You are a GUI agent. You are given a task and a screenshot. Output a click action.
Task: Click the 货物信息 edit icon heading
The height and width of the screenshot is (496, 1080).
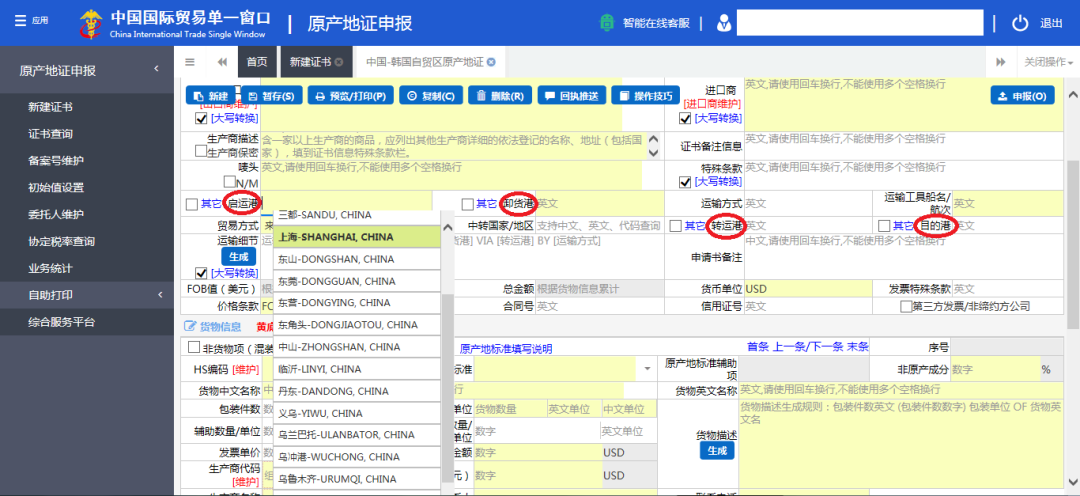pos(213,327)
